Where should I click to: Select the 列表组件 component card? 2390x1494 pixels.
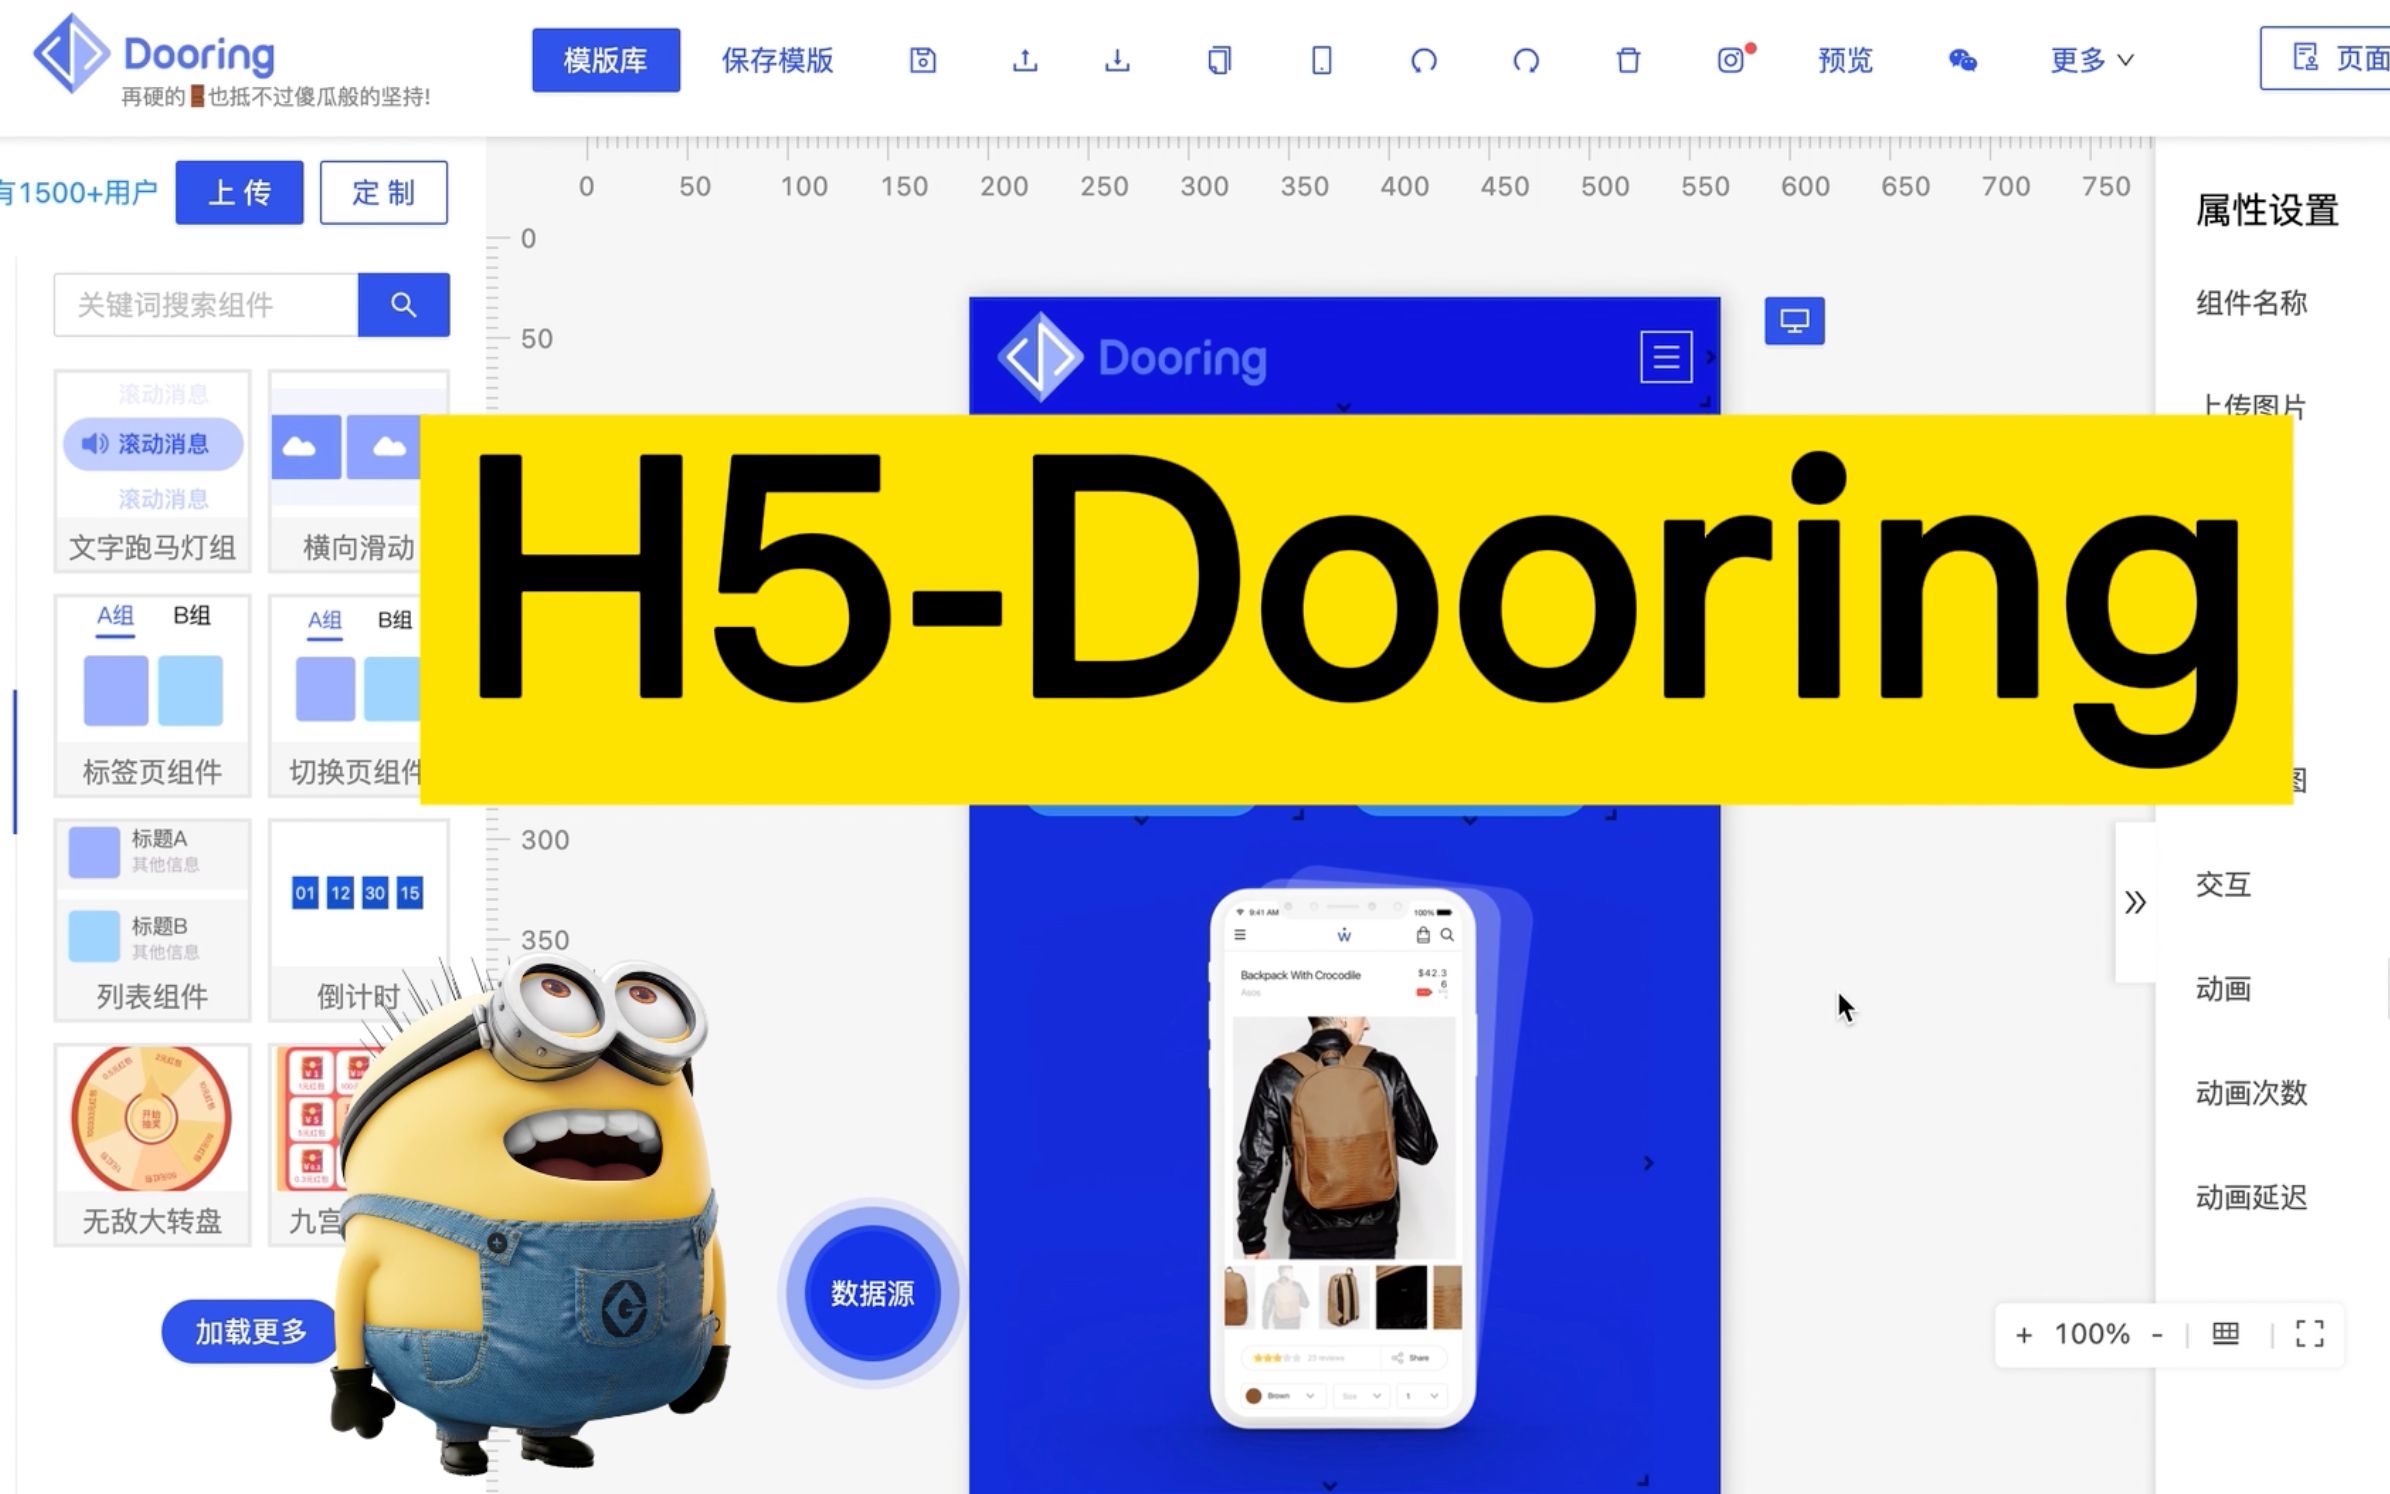click(x=152, y=920)
